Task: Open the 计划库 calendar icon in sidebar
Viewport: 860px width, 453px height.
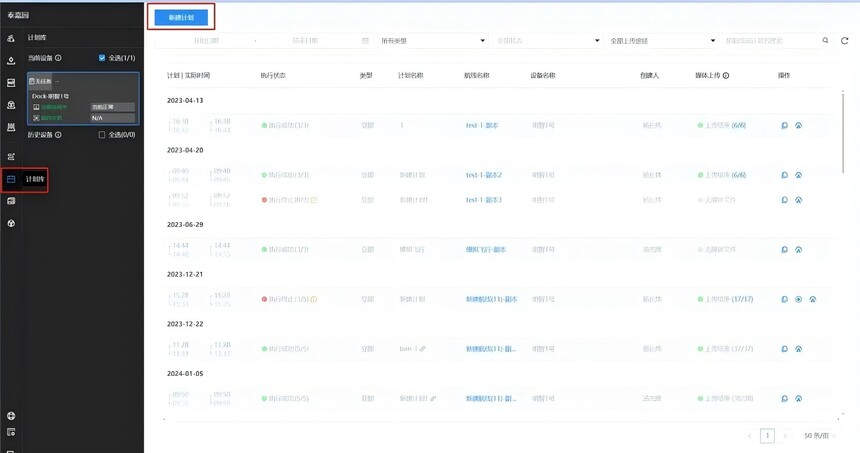Action: 11,179
